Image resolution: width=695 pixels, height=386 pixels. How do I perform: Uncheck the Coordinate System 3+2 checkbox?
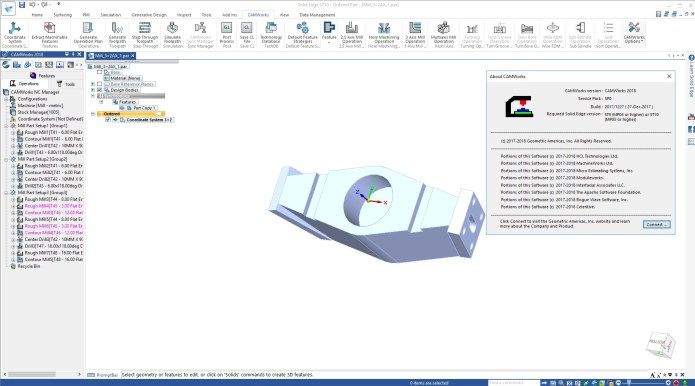tap(108, 120)
